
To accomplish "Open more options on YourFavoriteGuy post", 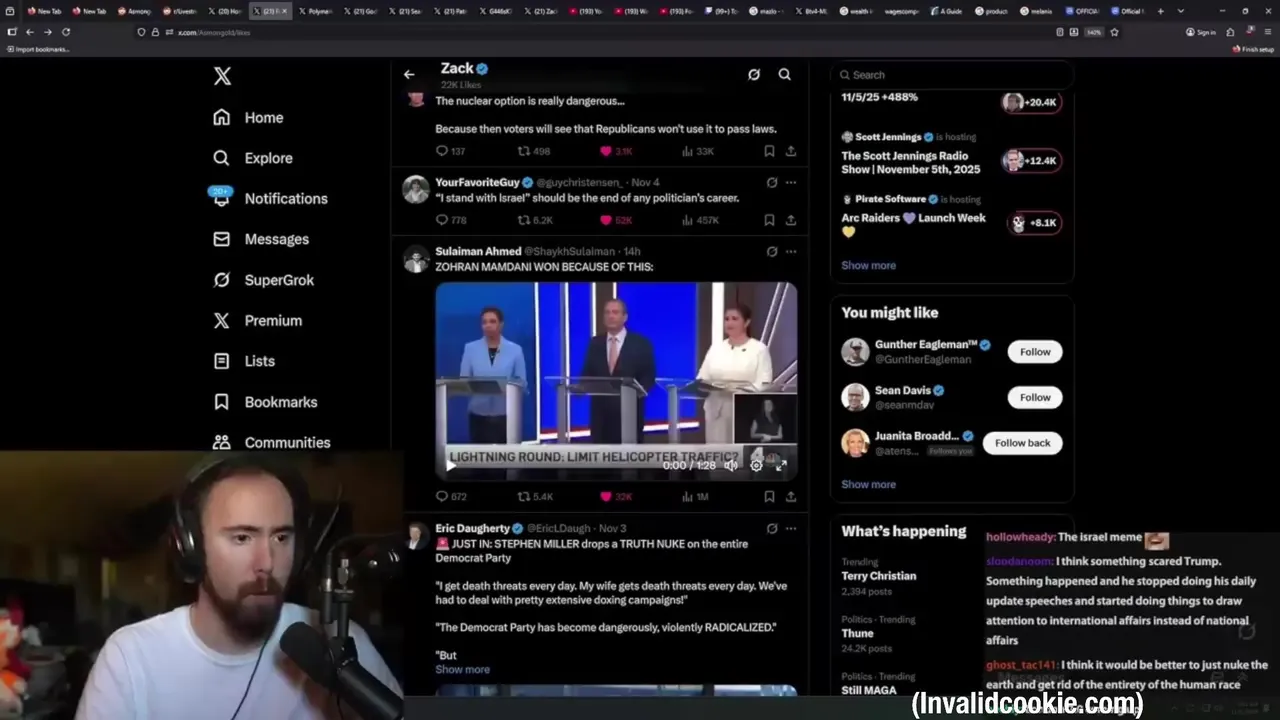I will click(791, 183).
